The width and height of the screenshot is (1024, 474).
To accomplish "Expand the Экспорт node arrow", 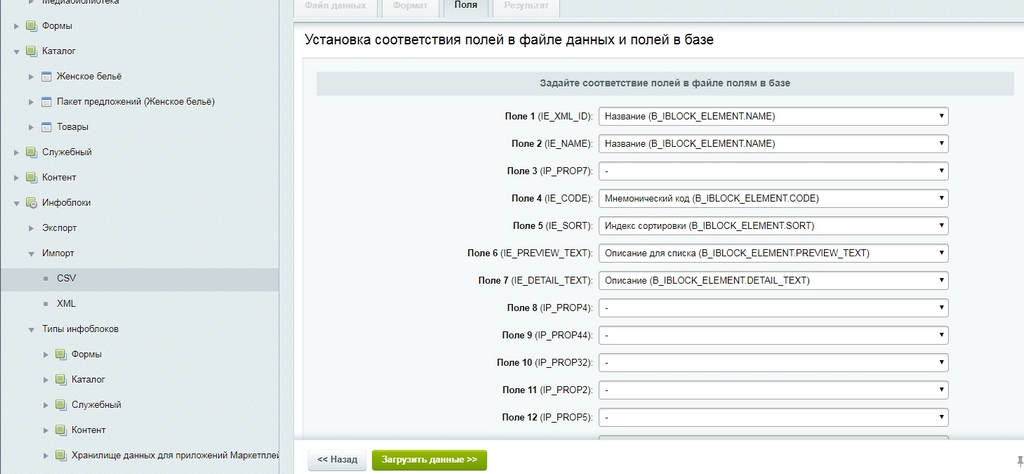I will 31,229.
